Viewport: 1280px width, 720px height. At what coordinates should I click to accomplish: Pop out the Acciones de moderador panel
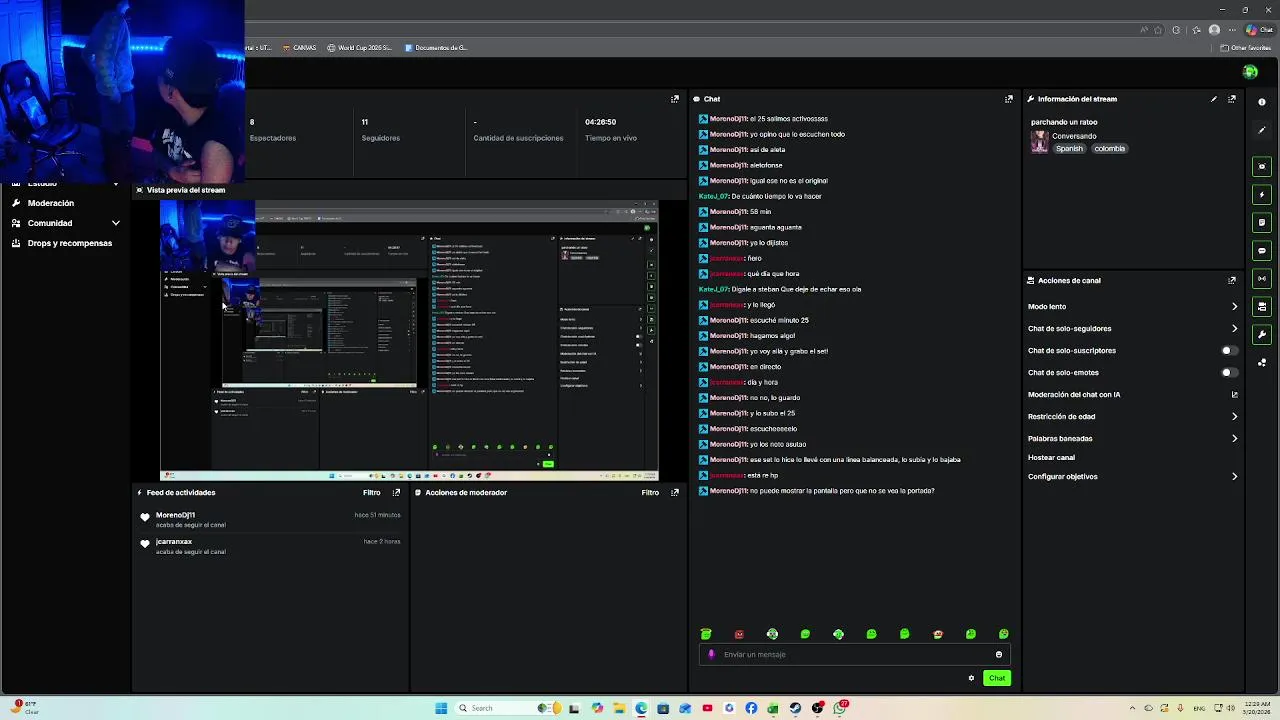(675, 492)
